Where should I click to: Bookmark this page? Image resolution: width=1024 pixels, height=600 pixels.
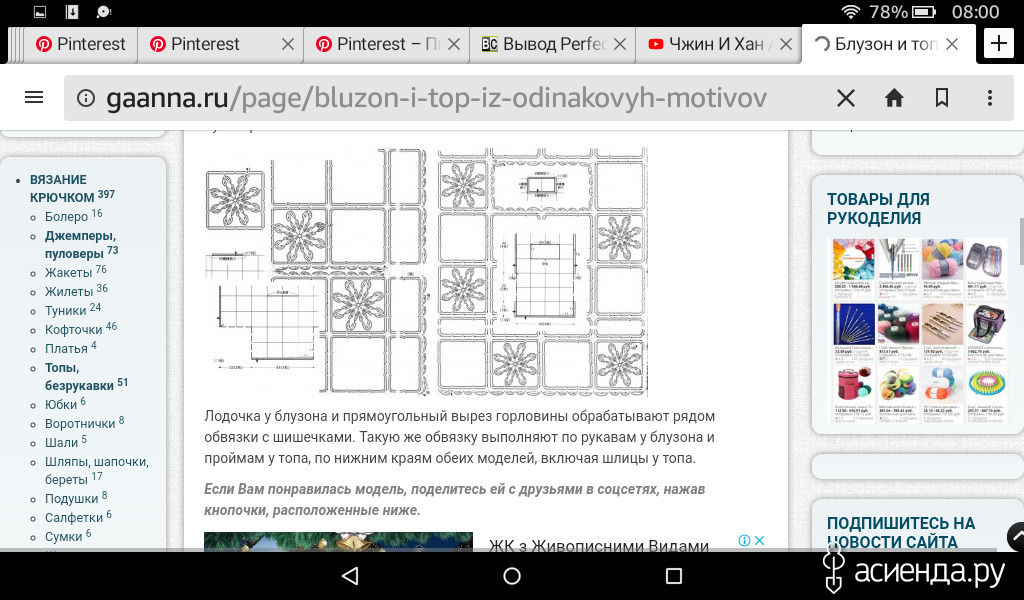click(942, 98)
